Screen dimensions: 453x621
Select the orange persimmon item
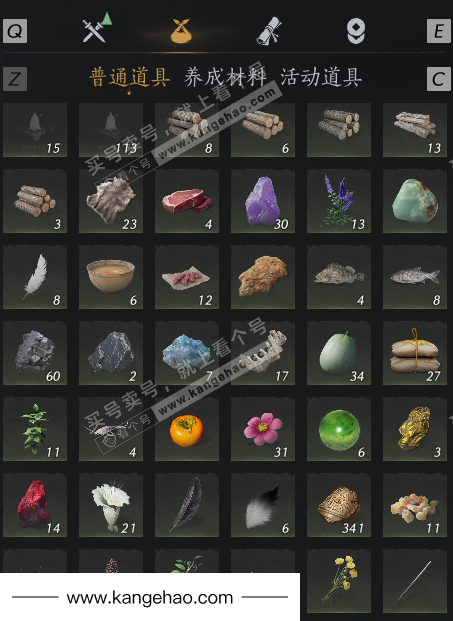[187, 429]
